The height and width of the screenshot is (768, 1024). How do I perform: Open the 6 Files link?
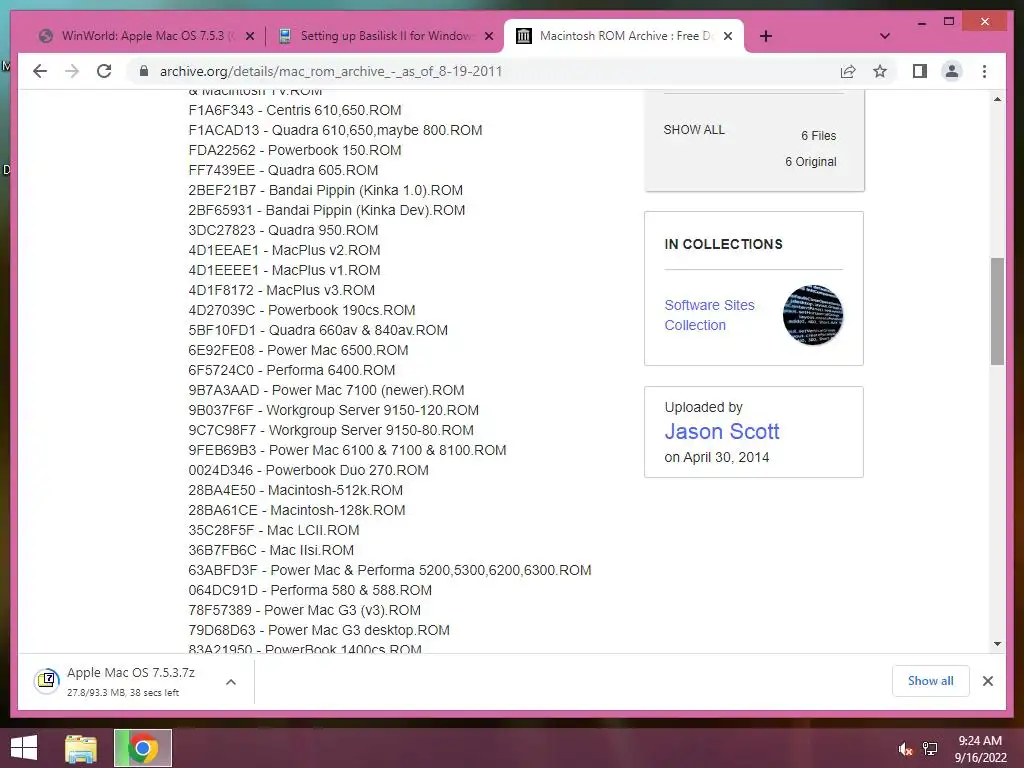818,136
